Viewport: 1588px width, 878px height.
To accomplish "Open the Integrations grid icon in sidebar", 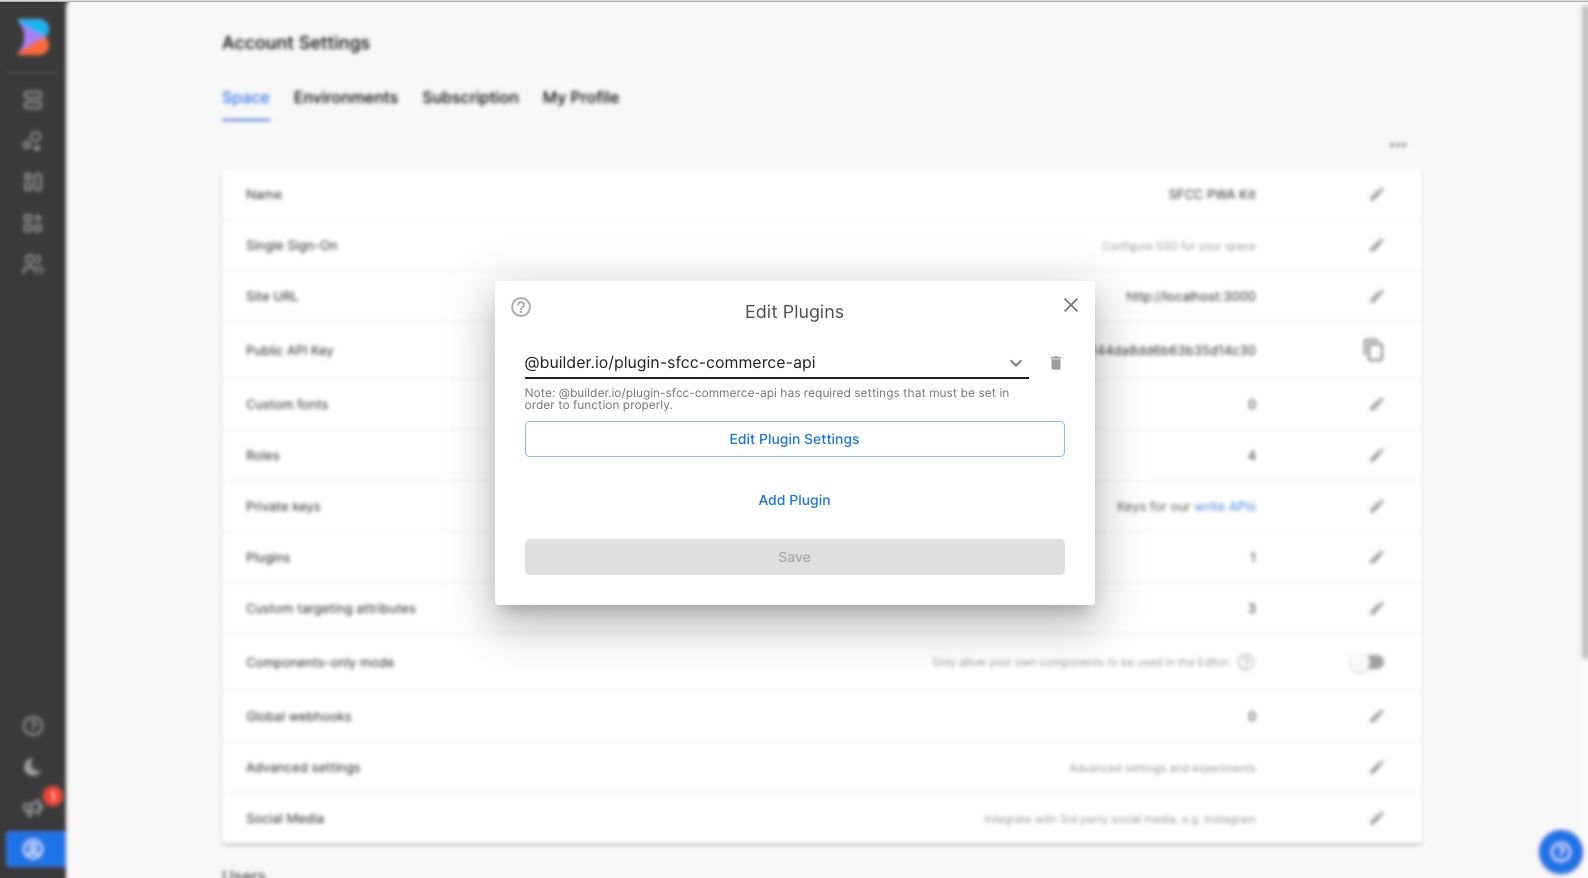I will (33, 223).
